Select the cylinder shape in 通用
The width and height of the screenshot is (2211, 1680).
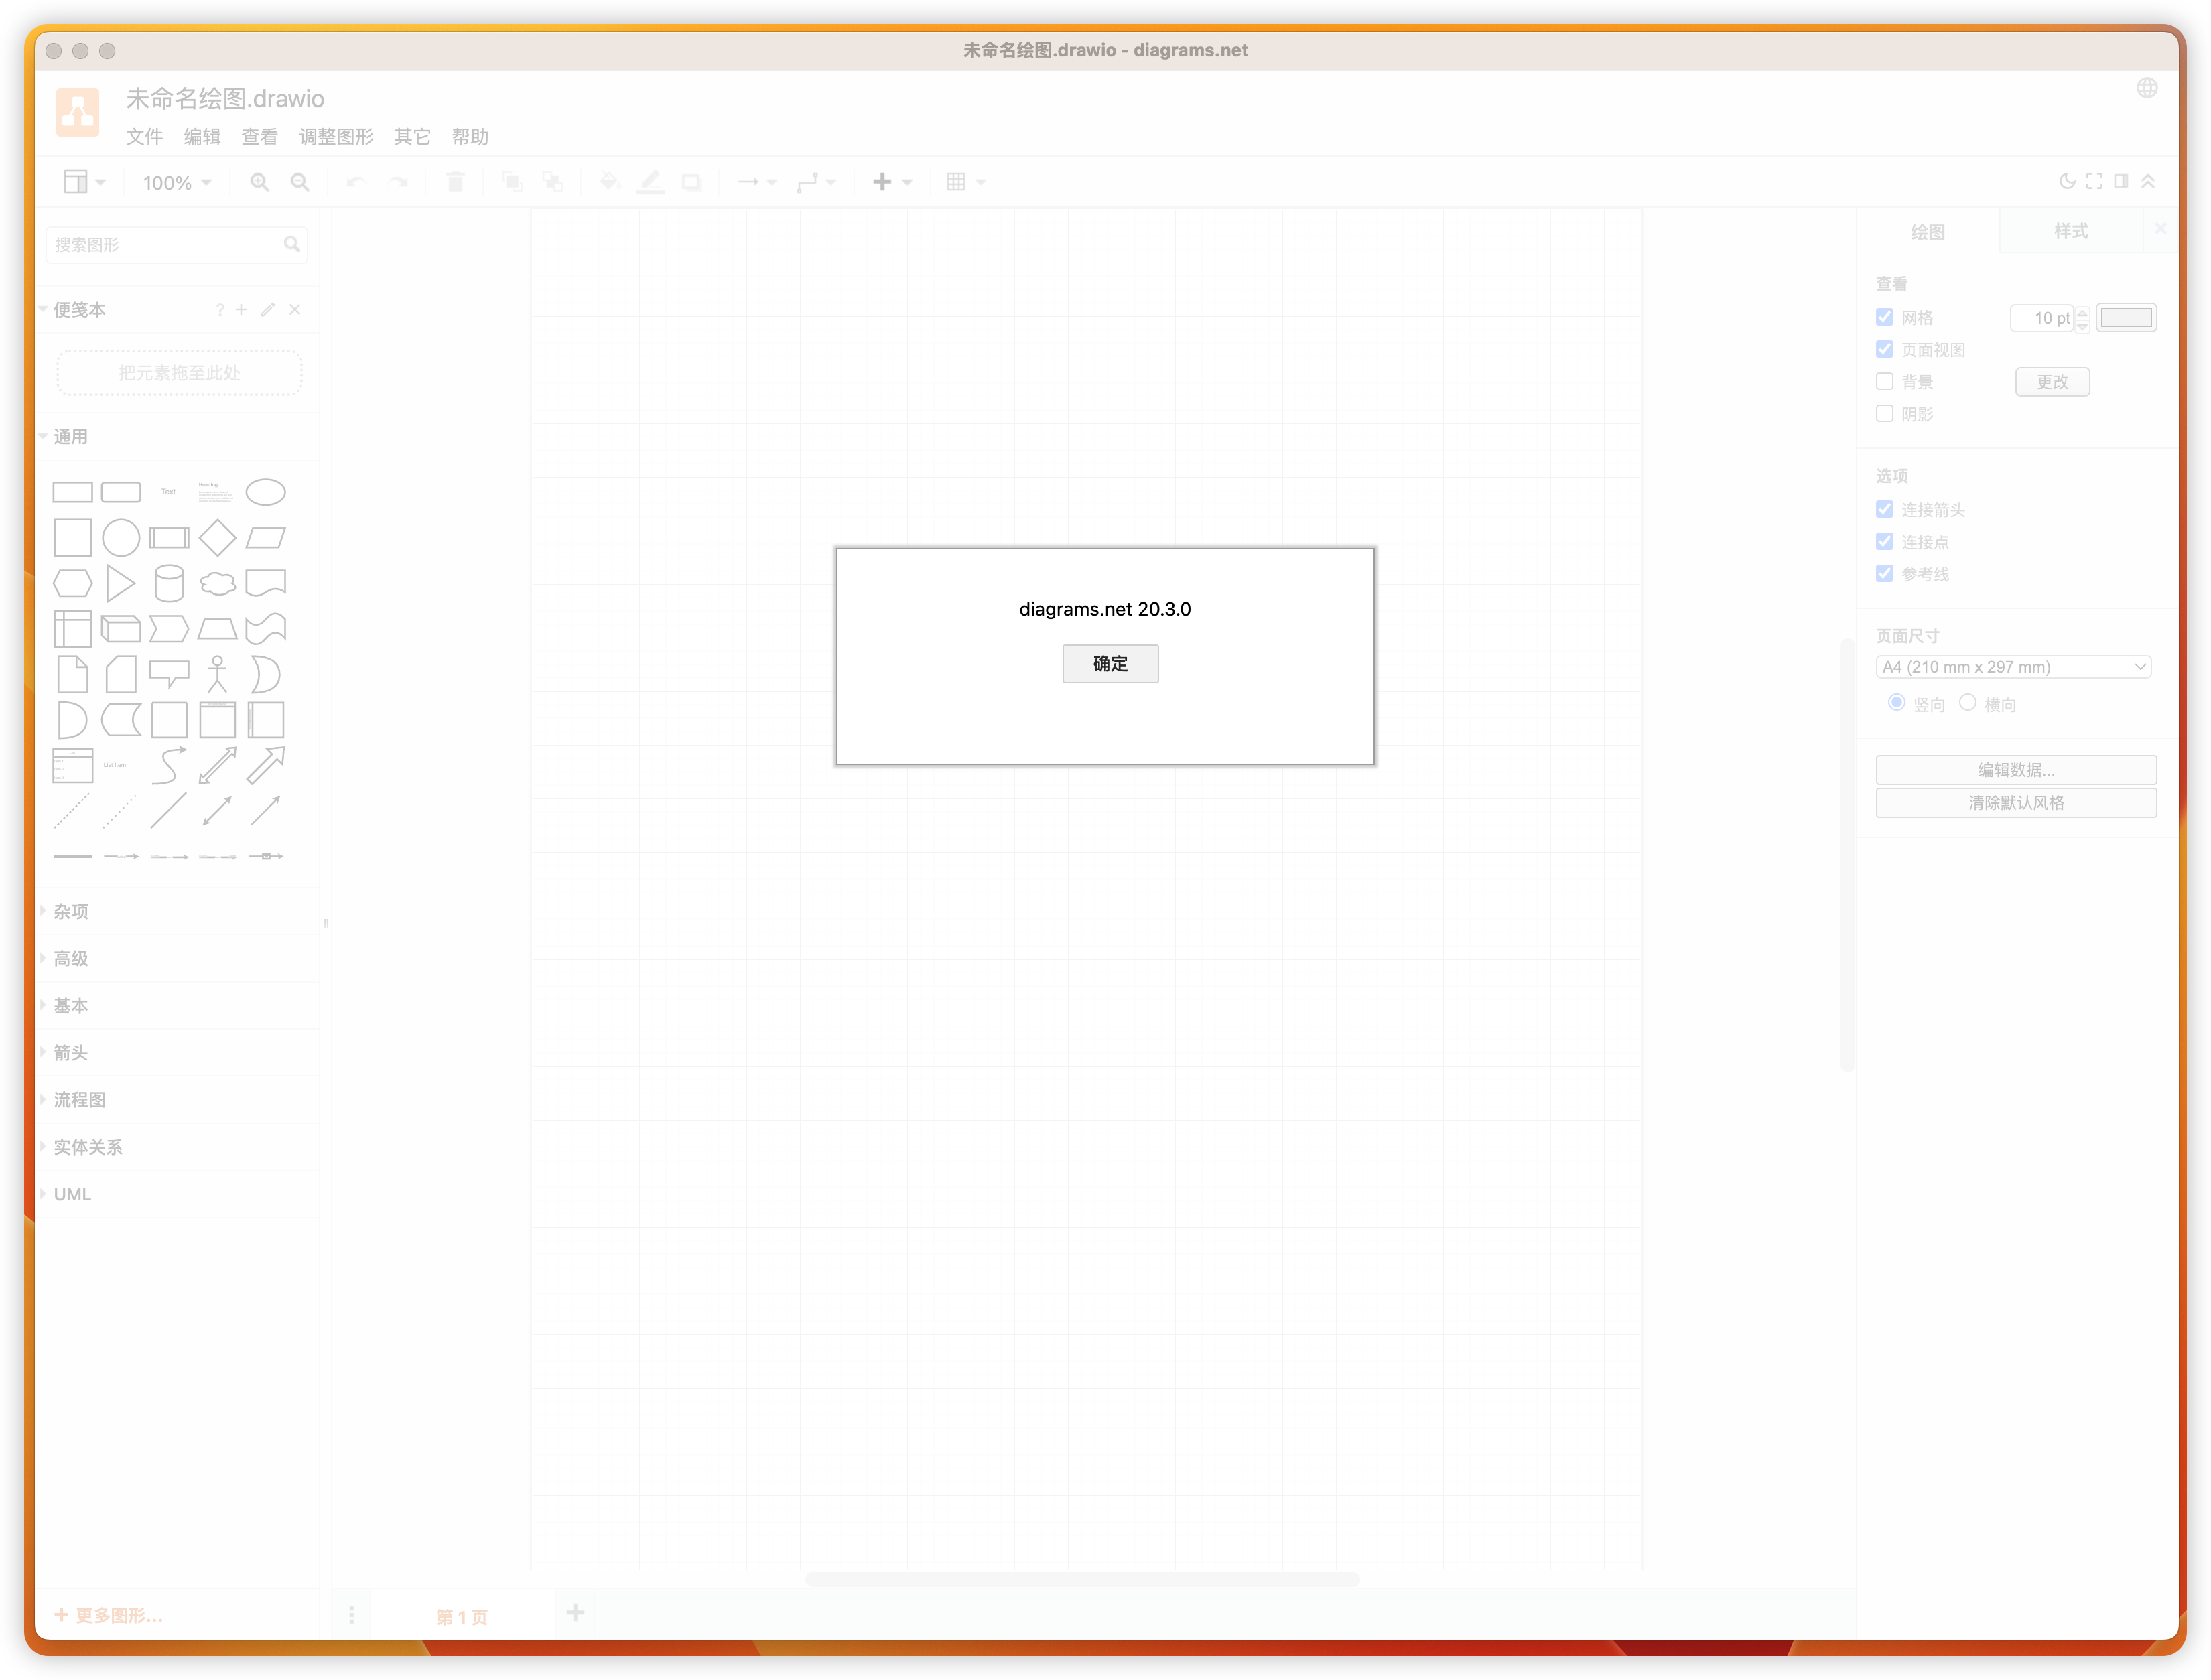point(169,584)
